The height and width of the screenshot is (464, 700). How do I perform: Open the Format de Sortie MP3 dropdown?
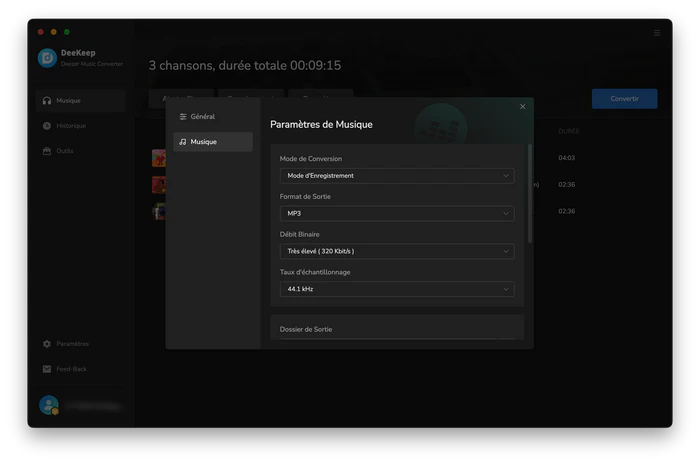[397, 213]
